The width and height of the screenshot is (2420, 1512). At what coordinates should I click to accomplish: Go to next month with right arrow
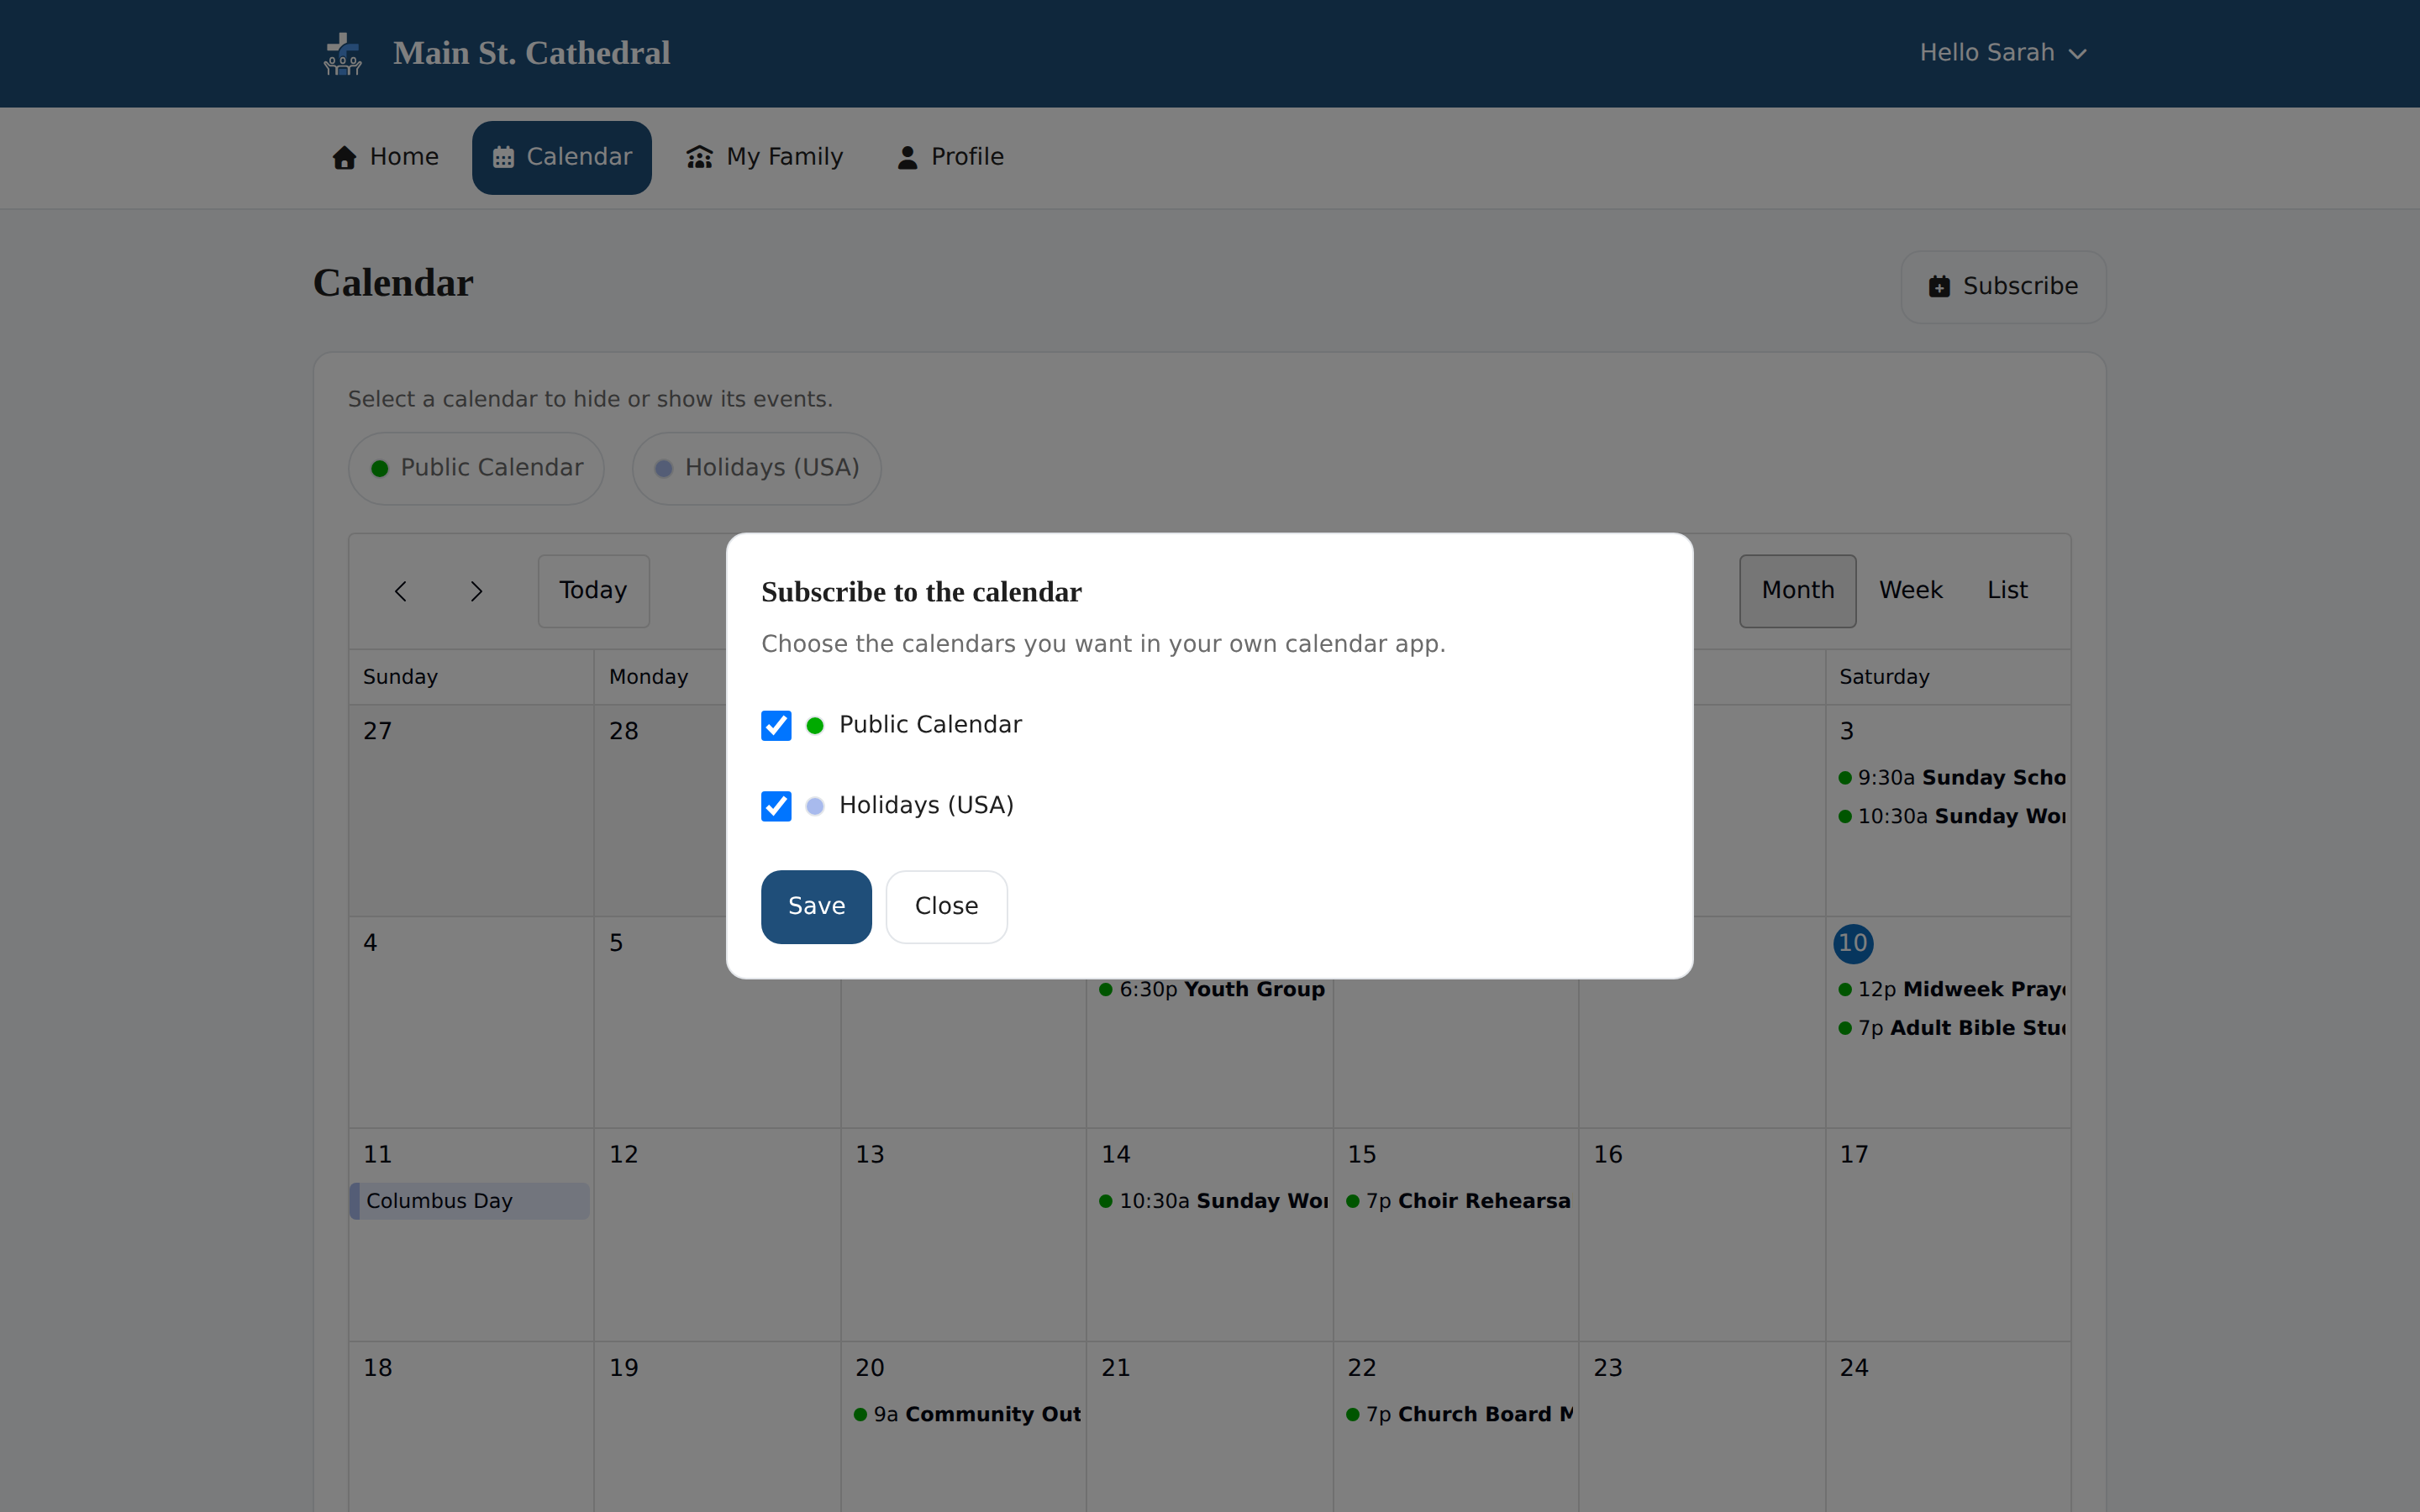[476, 591]
